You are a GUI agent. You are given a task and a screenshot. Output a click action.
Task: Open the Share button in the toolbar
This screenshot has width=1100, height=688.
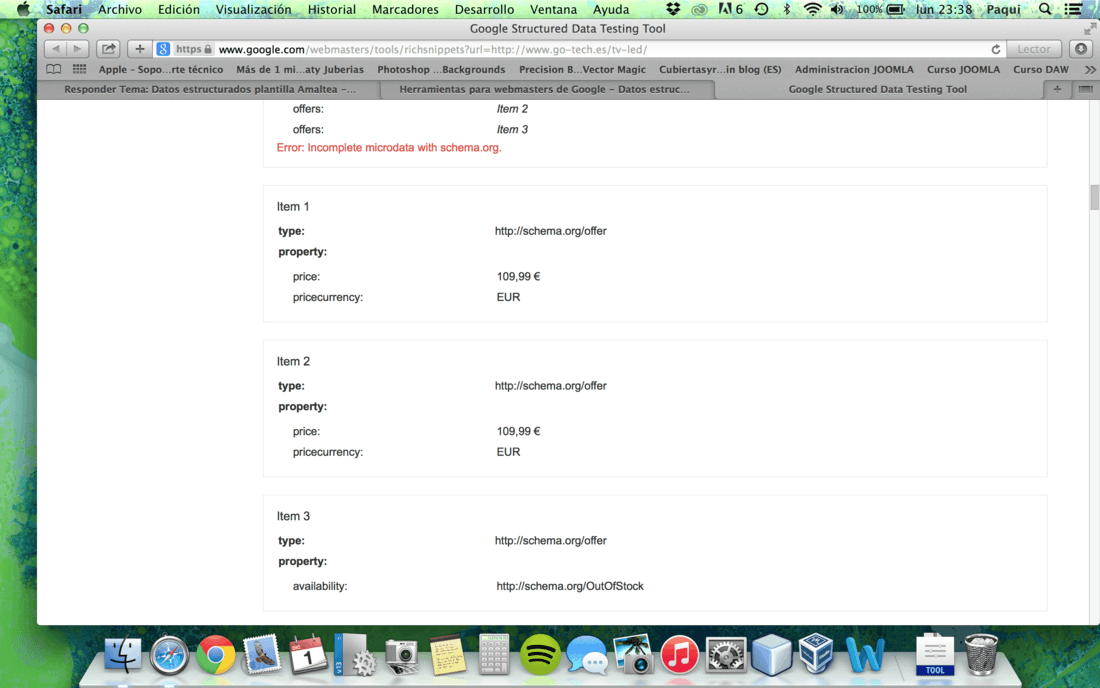(108, 49)
